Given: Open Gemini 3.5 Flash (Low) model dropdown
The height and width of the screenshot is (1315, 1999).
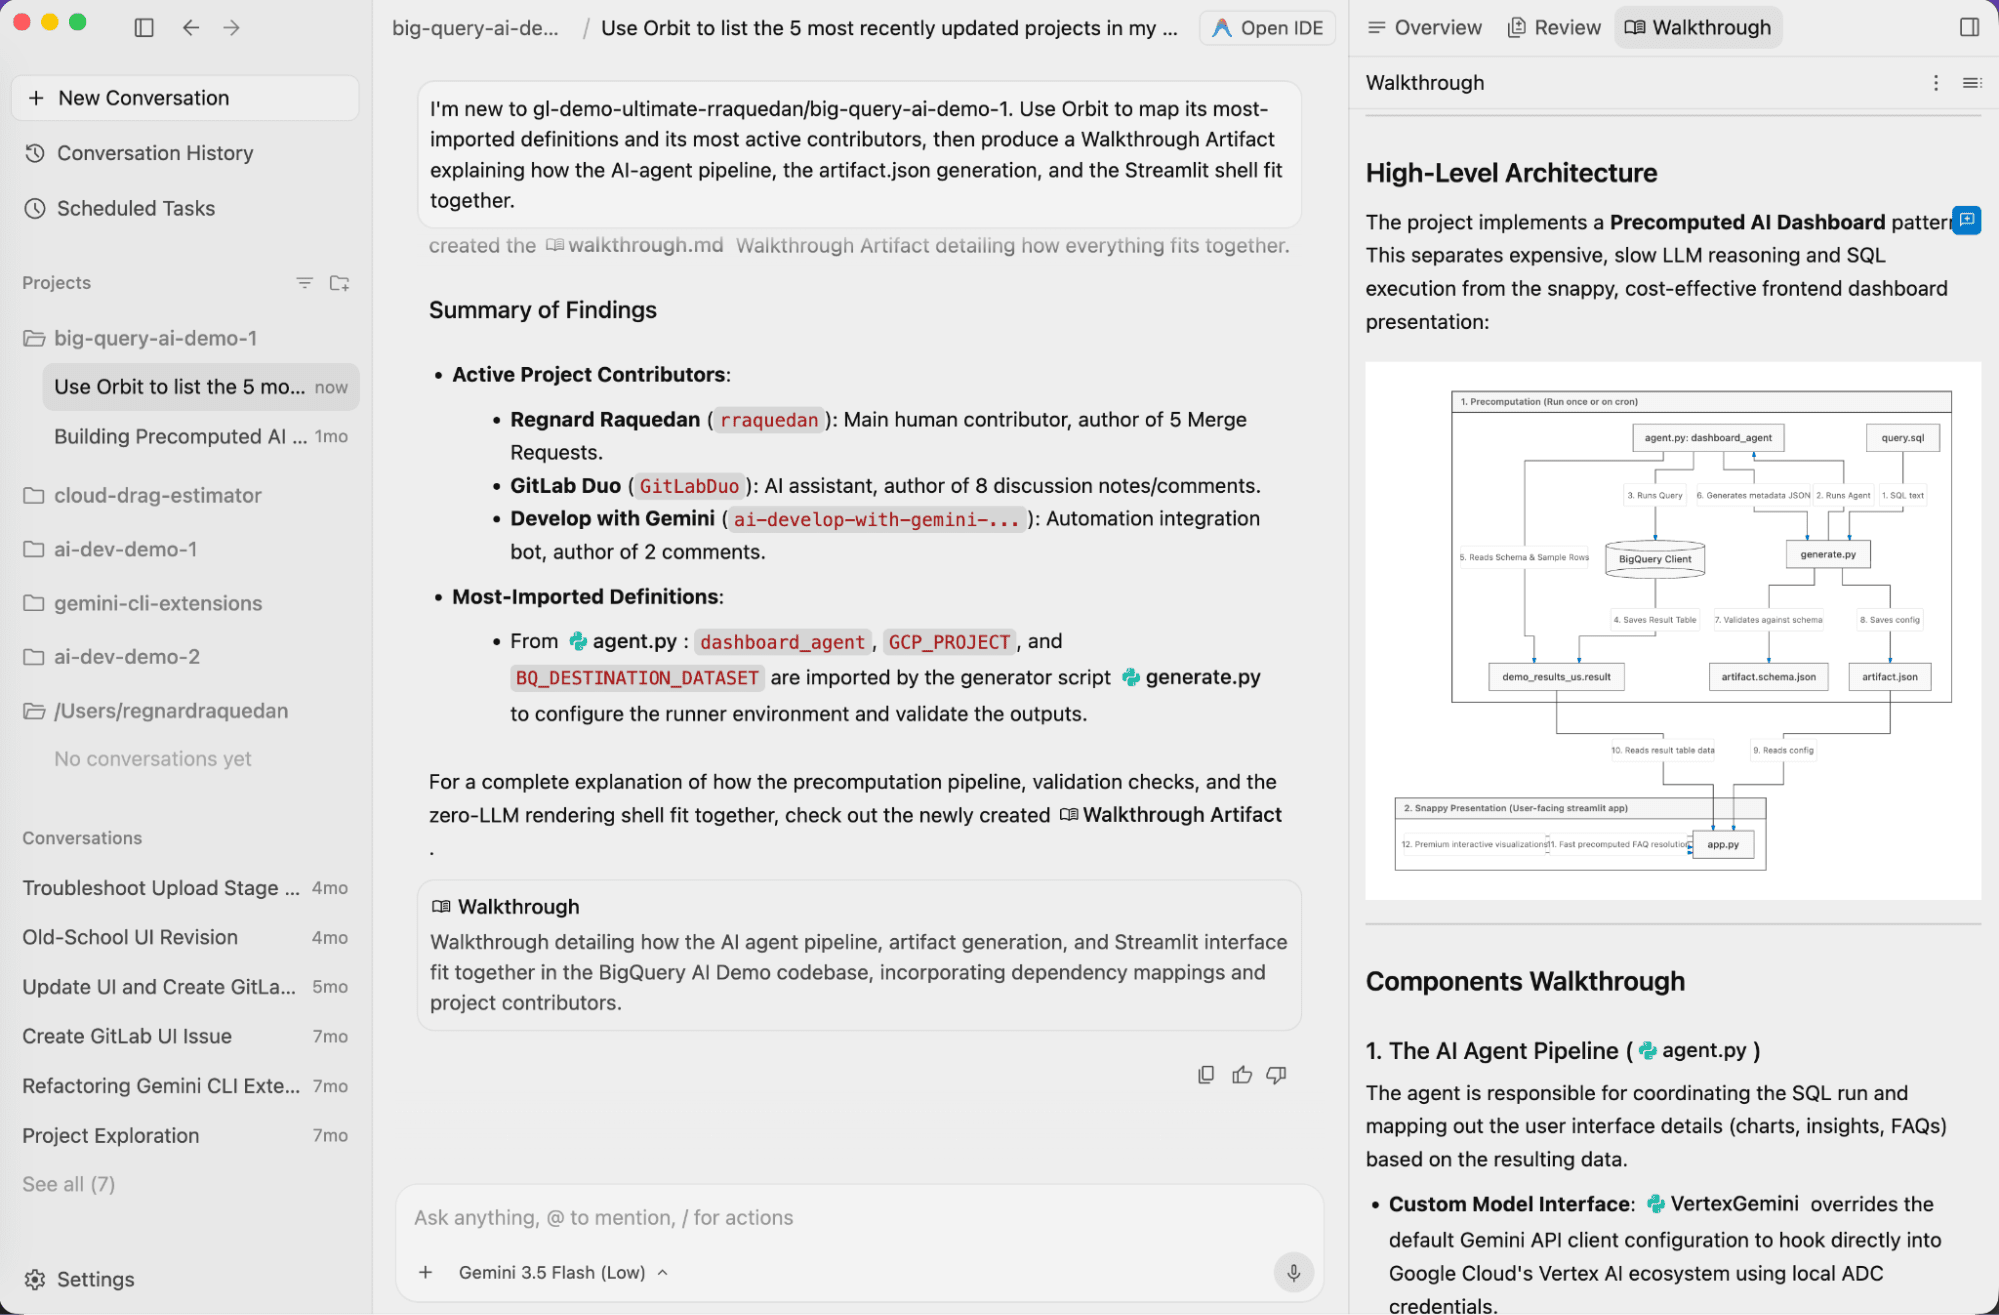Looking at the screenshot, I should click(564, 1272).
